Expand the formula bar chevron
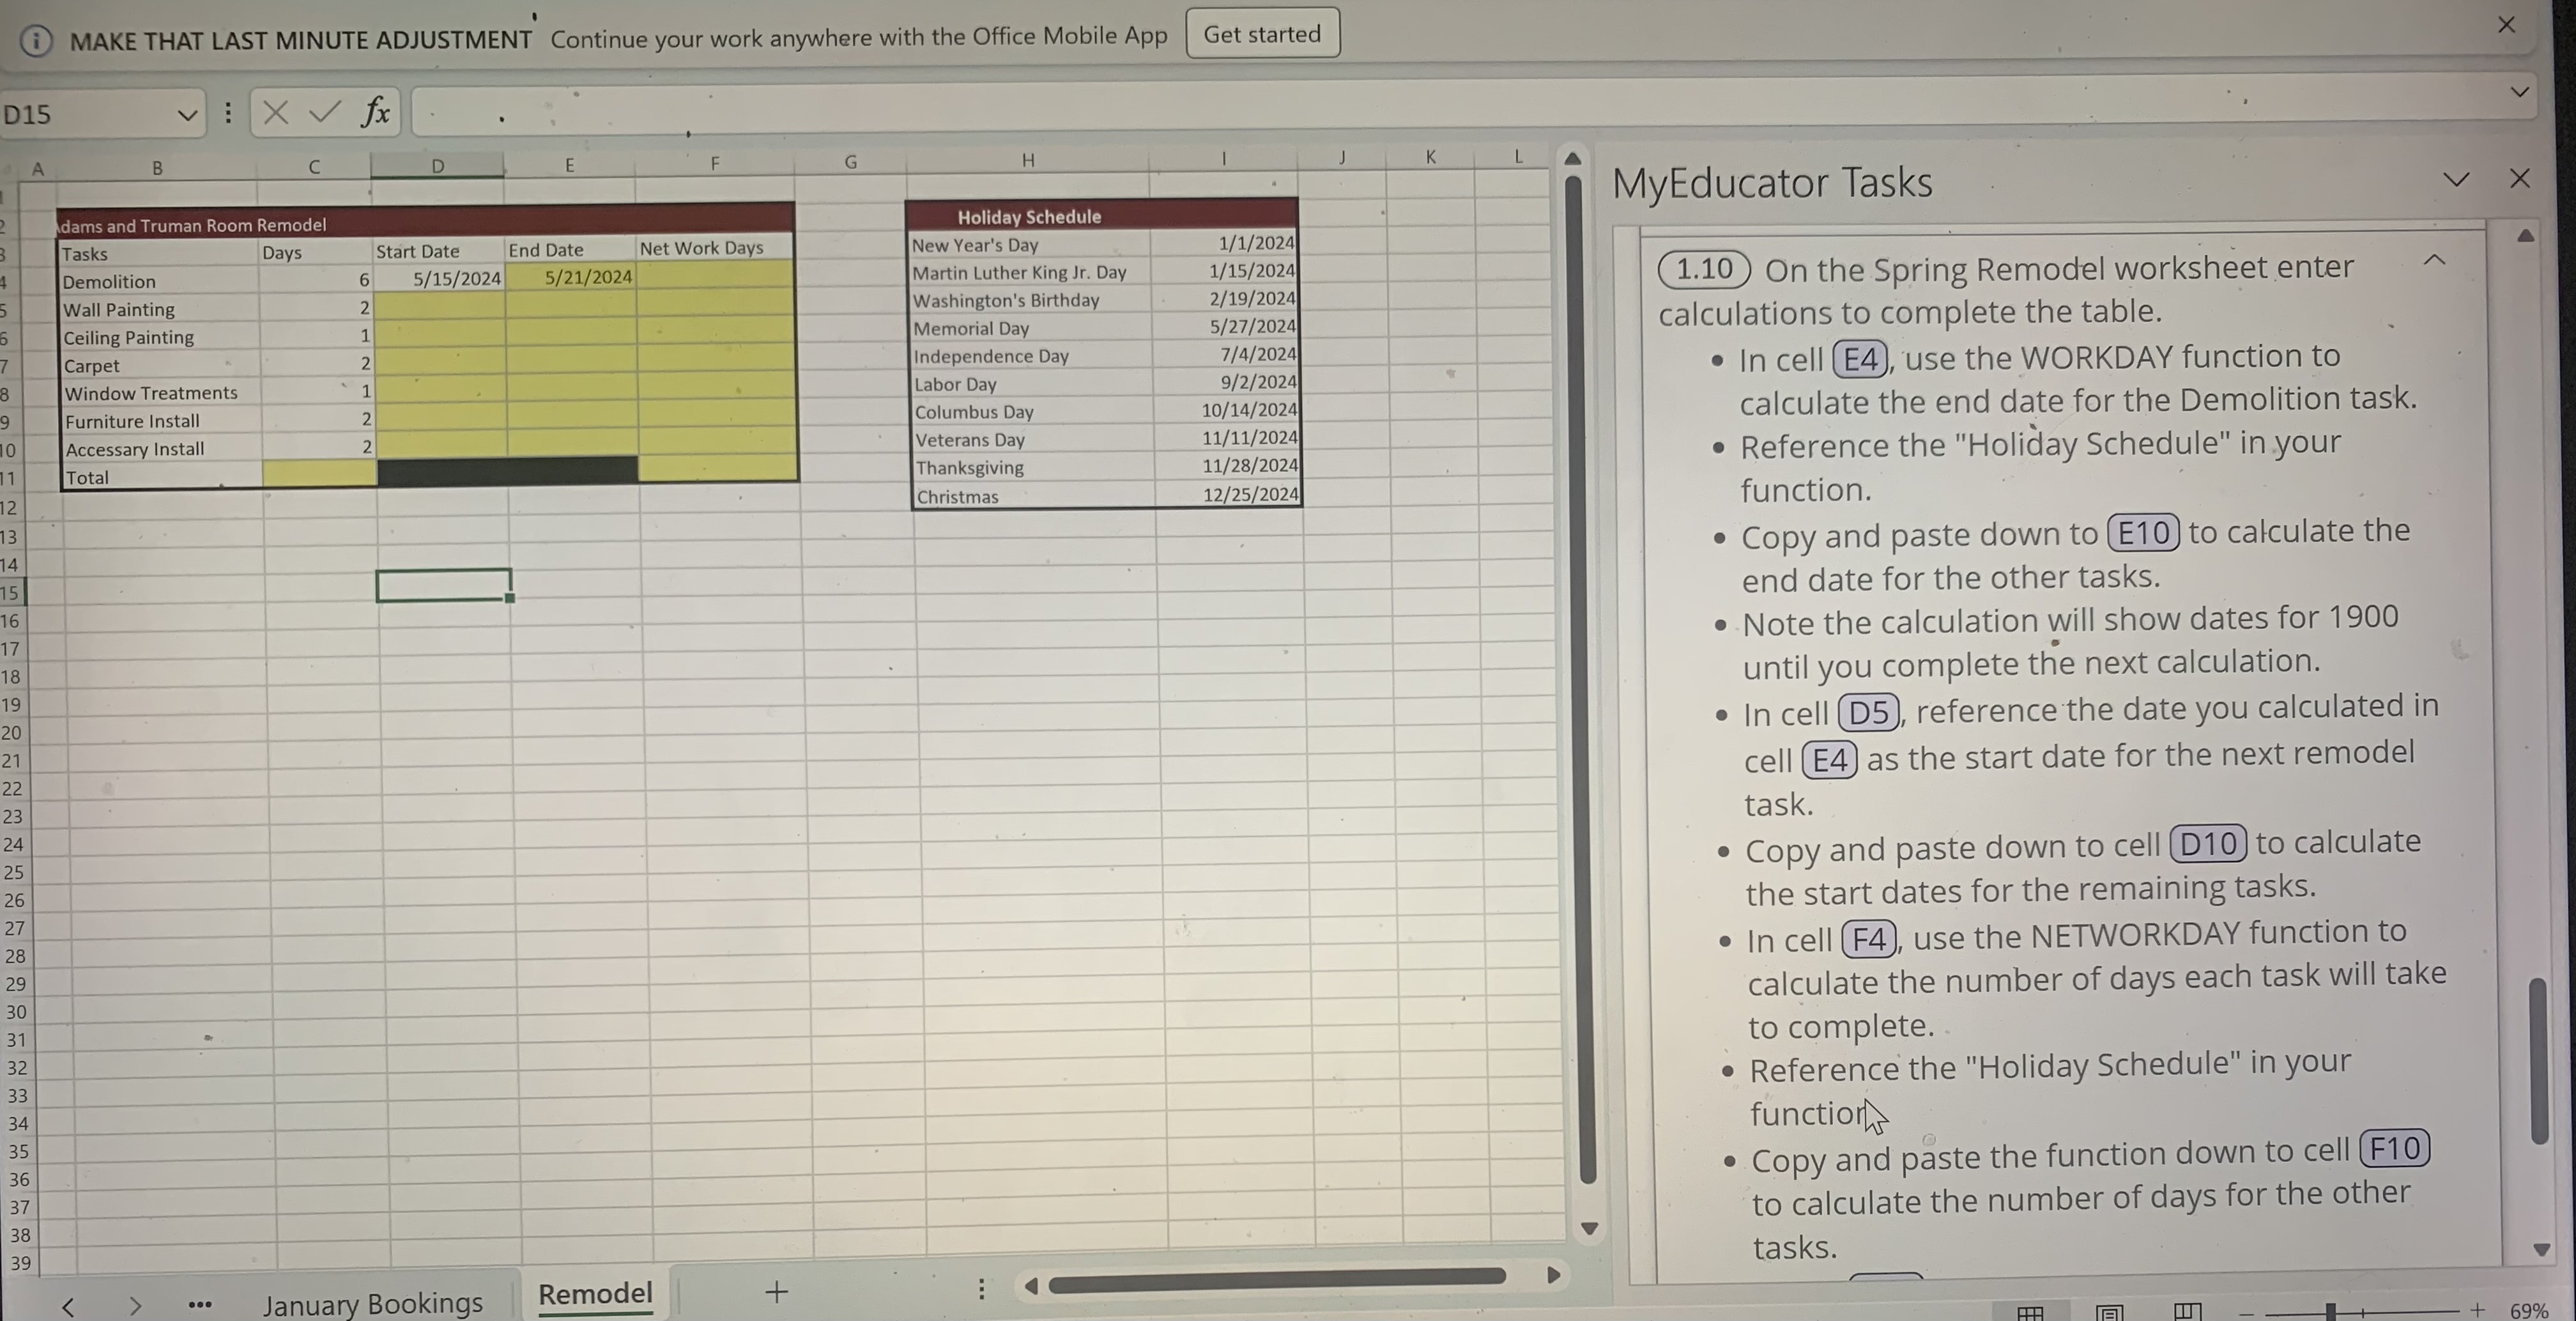Image resolution: width=2576 pixels, height=1321 pixels. [x=2519, y=93]
